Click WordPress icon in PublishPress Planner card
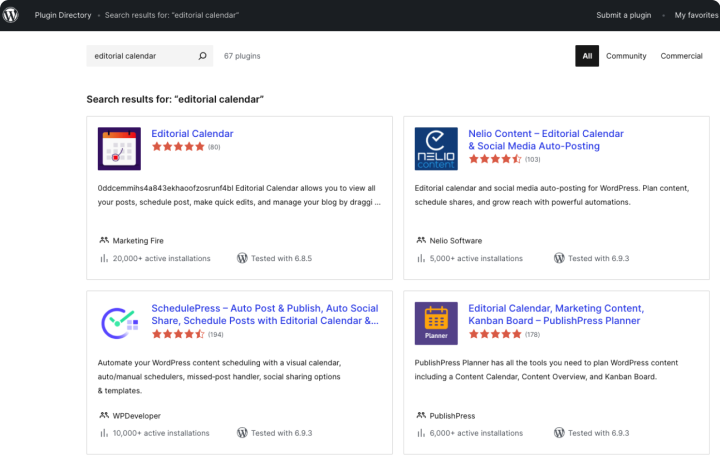The height and width of the screenshot is (460, 720). click(x=559, y=432)
